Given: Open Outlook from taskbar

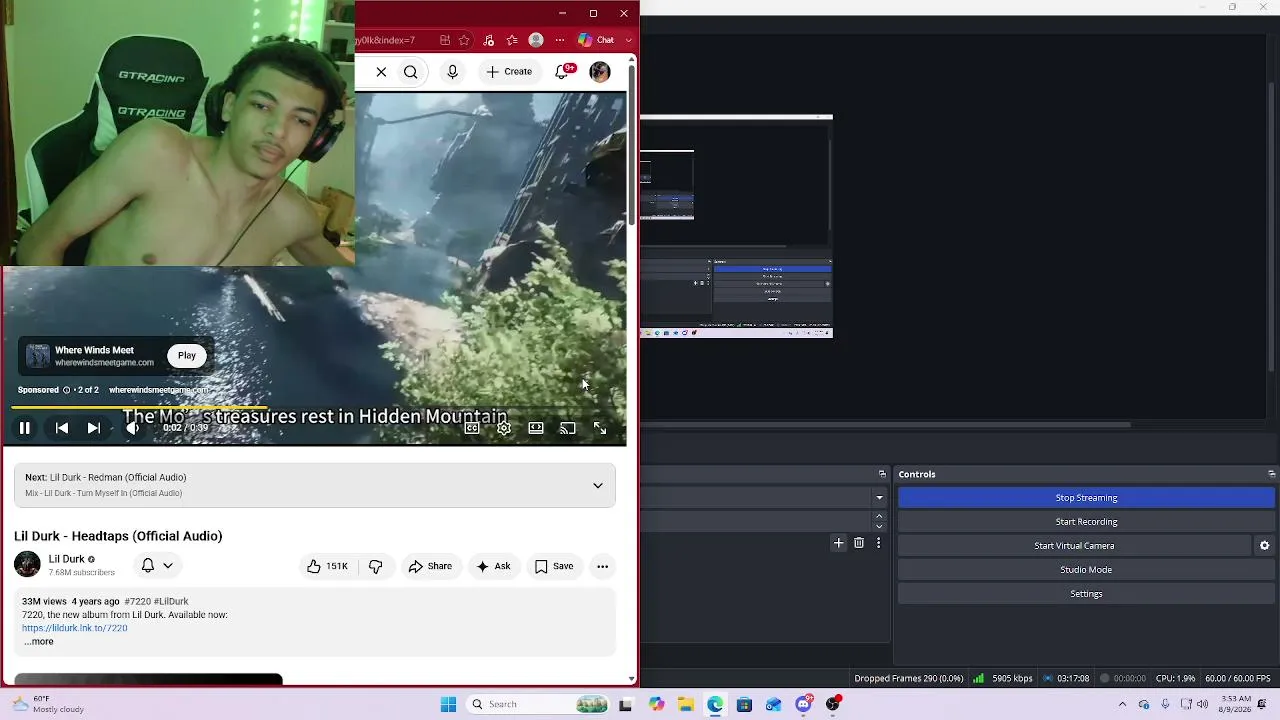Looking at the screenshot, I should pos(774,704).
